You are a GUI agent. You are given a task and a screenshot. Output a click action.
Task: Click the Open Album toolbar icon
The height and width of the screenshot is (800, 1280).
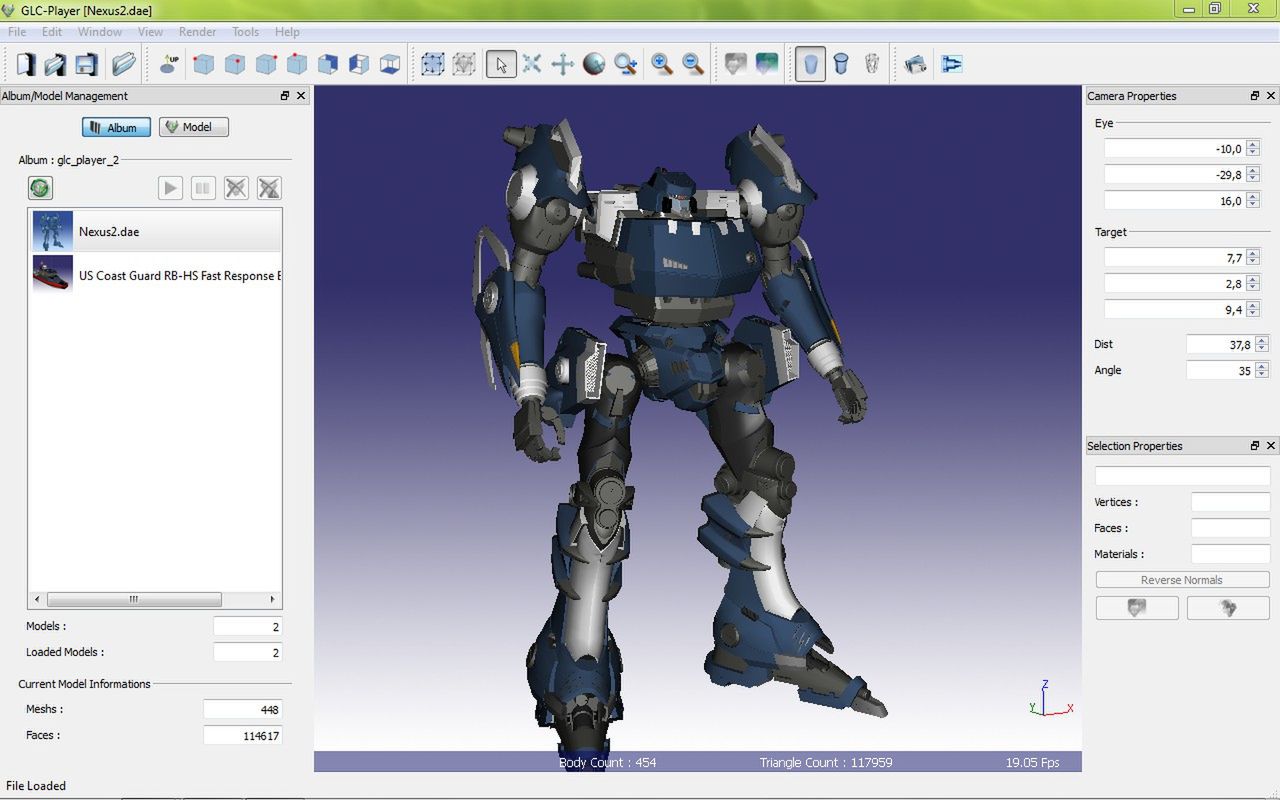pos(55,64)
